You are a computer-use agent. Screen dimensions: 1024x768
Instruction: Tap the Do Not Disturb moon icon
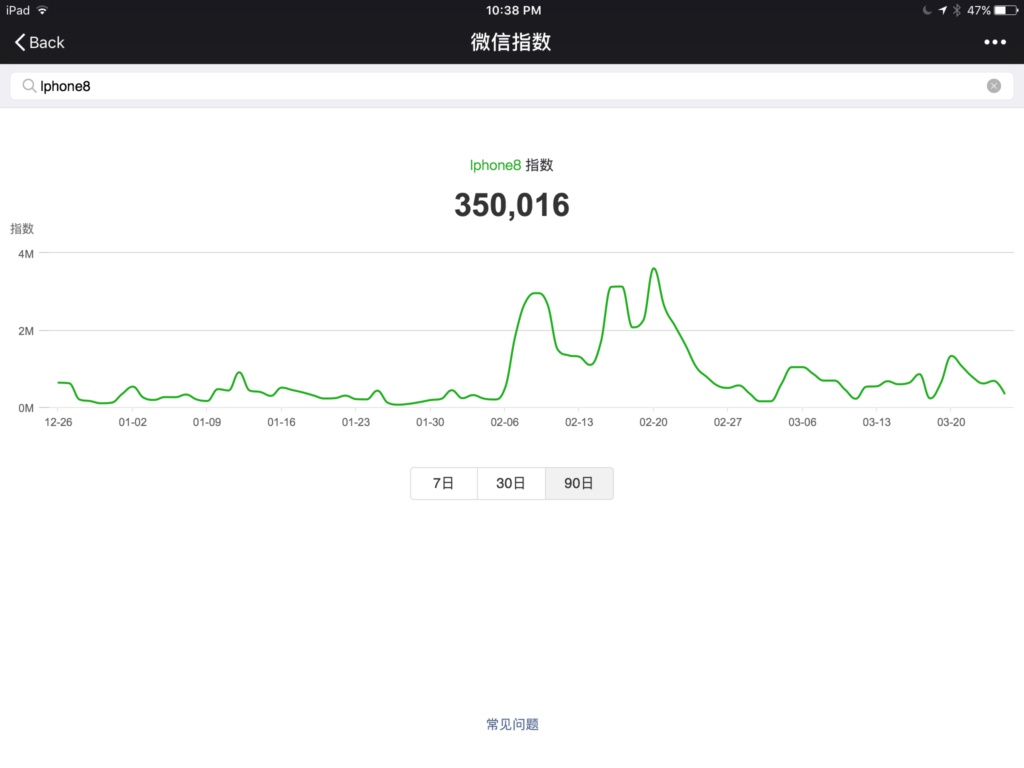point(926,10)
